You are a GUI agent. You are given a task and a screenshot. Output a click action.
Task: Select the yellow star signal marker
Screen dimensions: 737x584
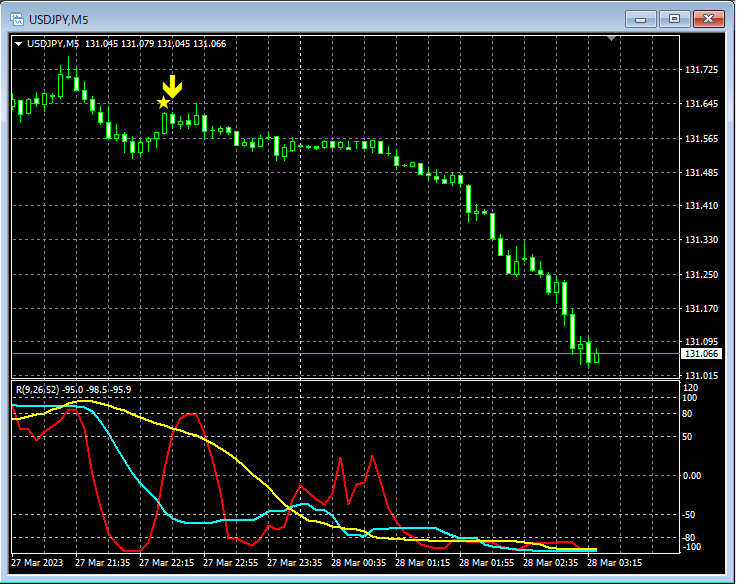point(163,103)
